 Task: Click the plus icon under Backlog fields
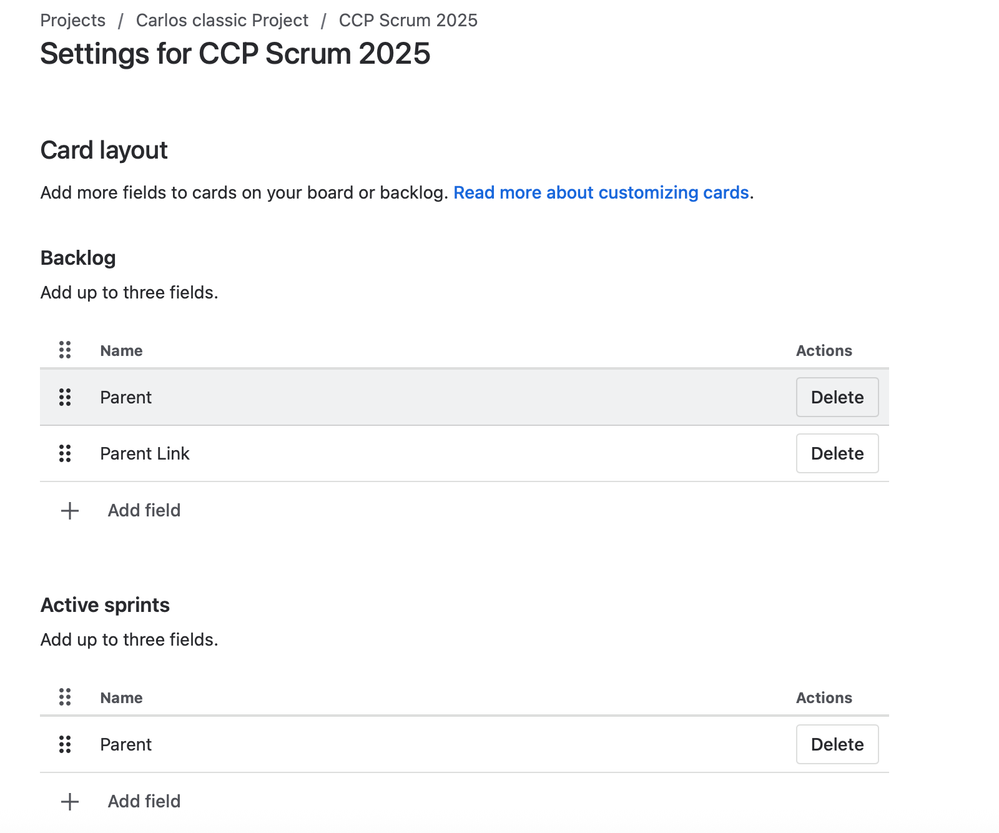coord(70,511)
